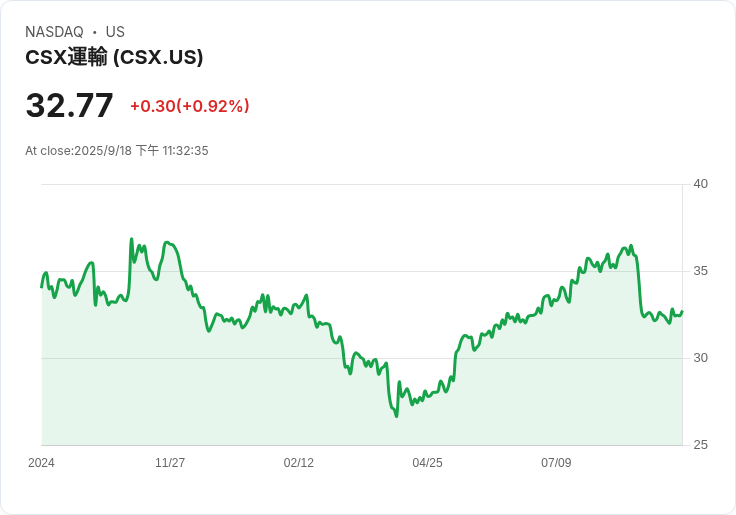Click the NASDAQ exchange label

pos(54,32)
